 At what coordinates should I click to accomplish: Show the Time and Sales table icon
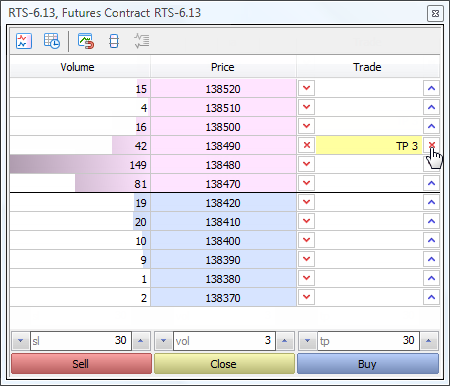click(52, 41)
